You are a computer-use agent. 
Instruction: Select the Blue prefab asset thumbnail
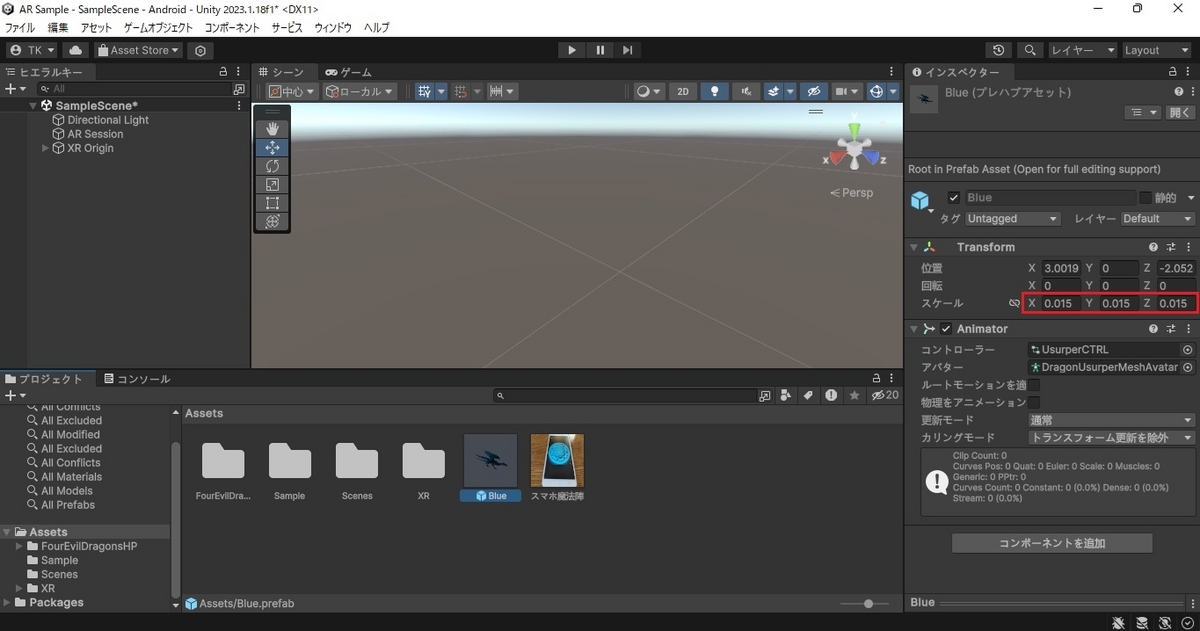pos(491,461)
